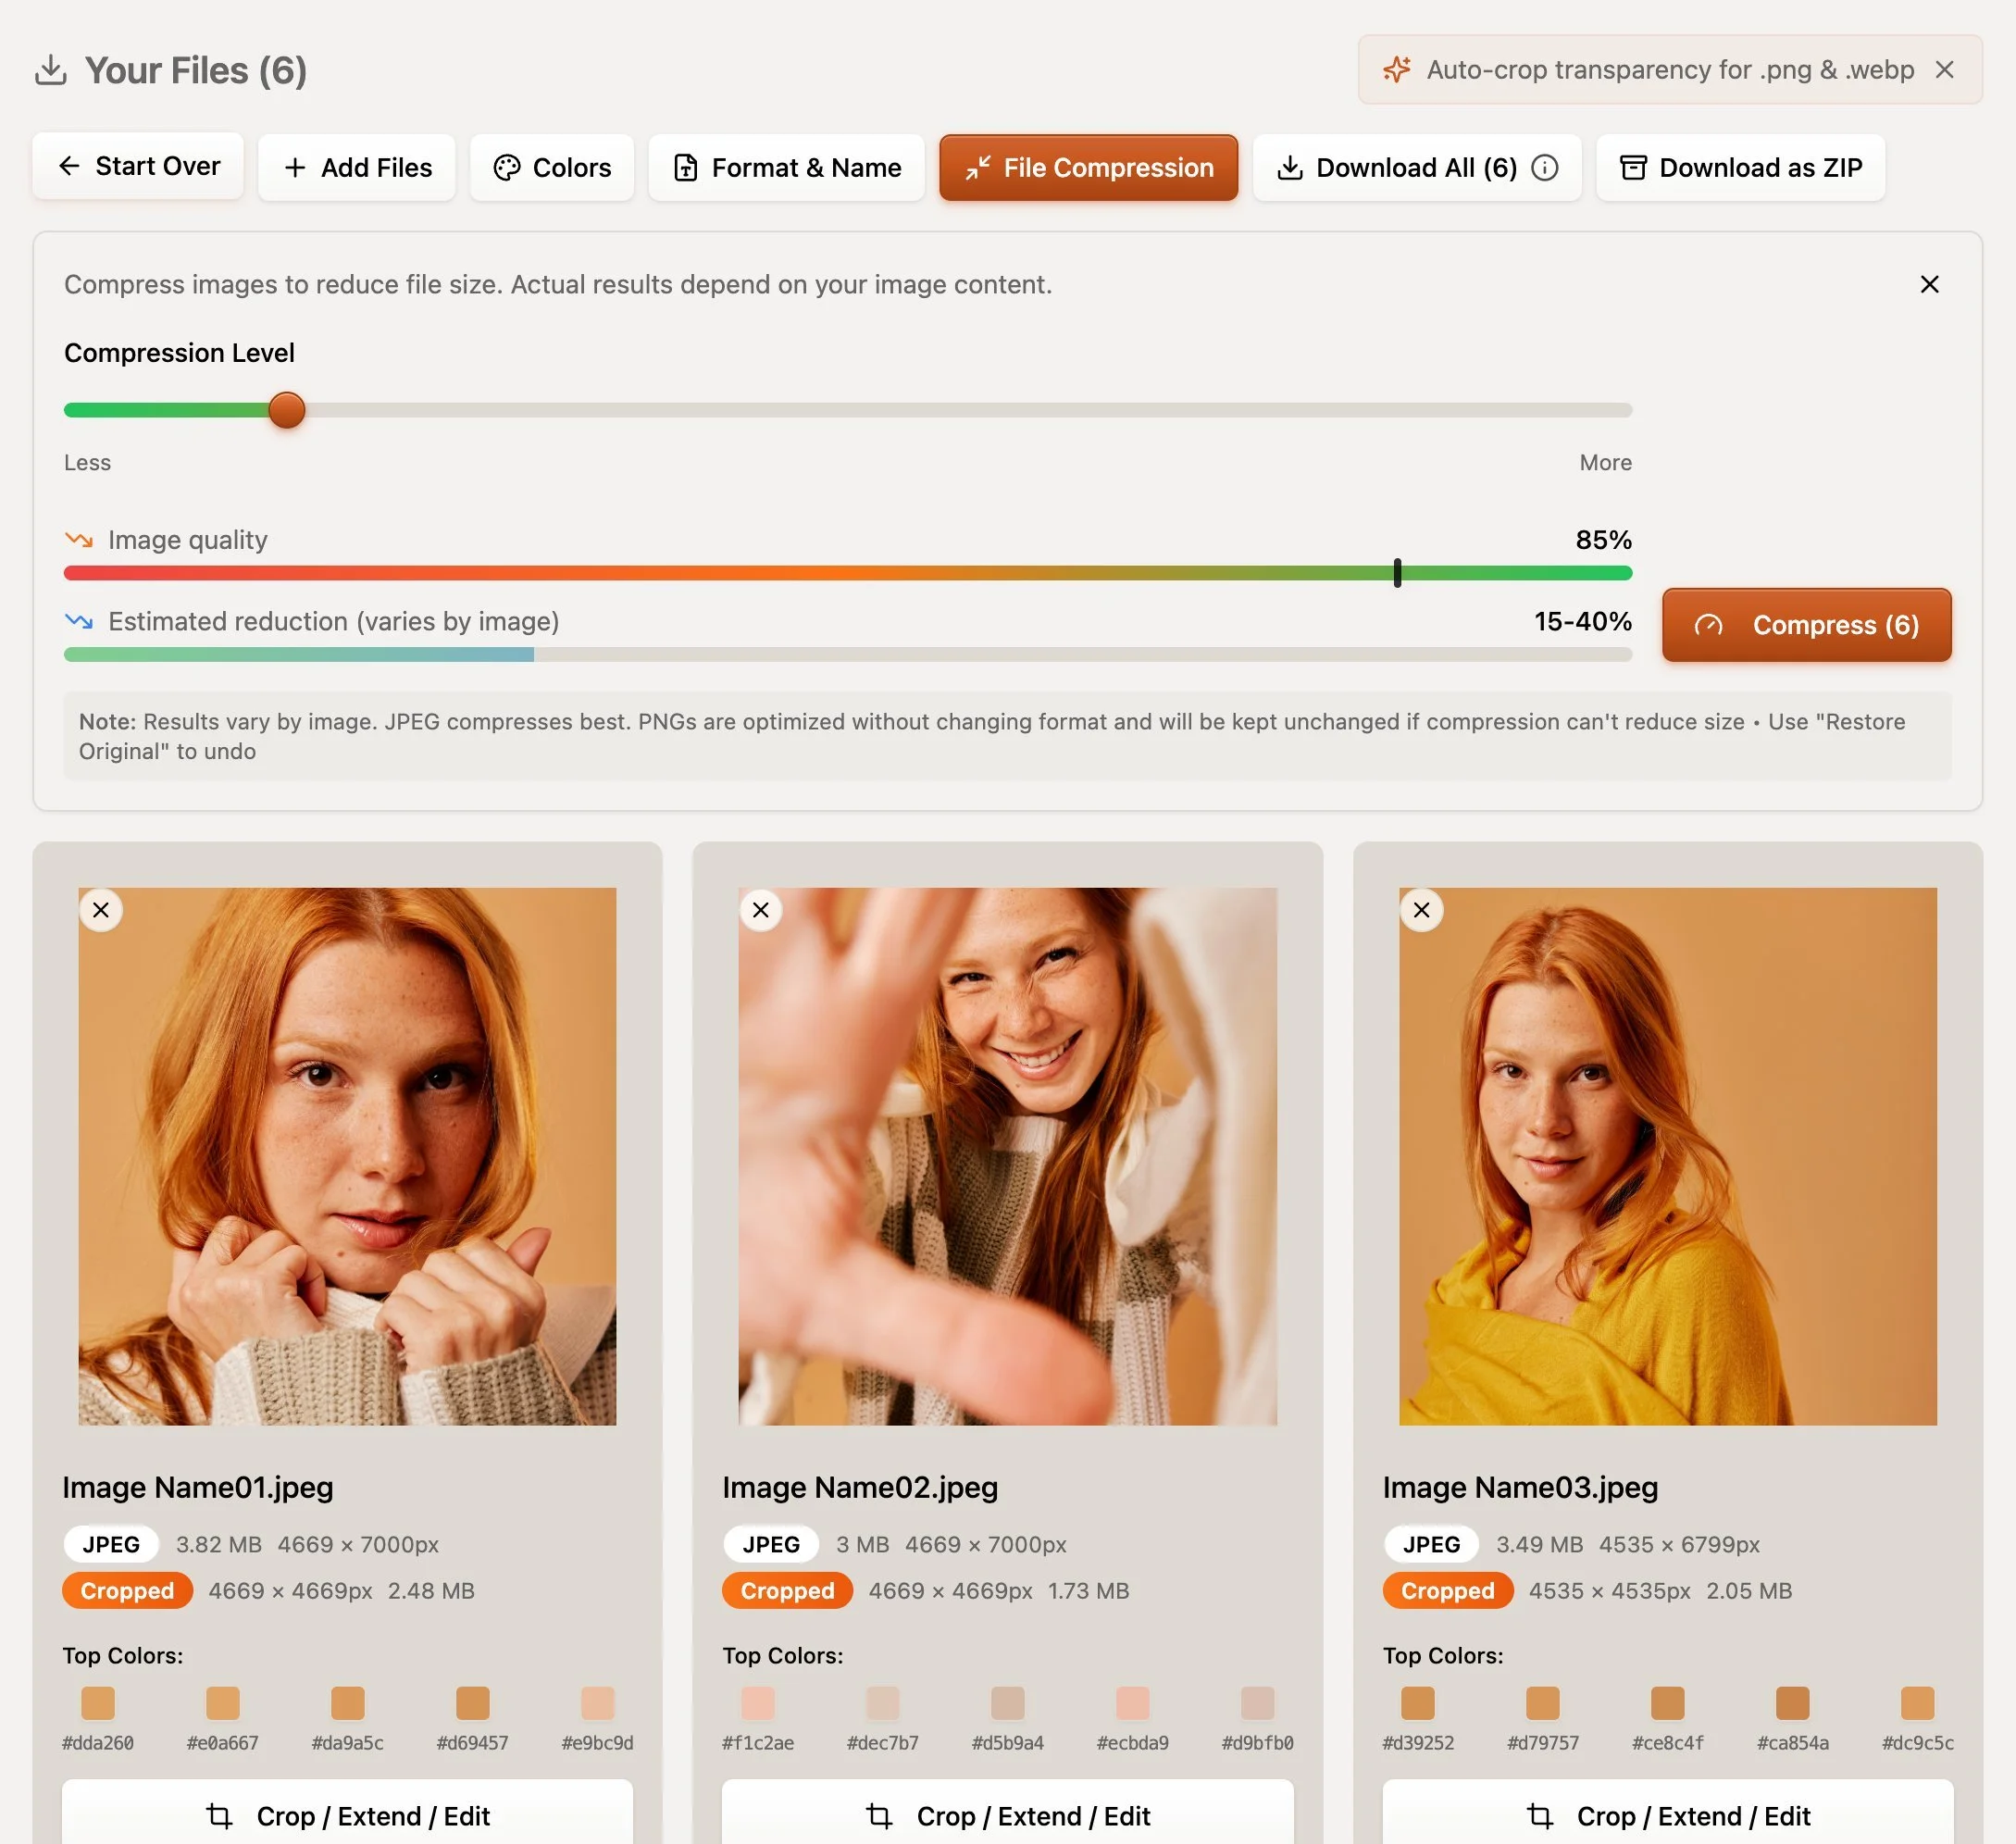This screenshot has width=2016, height=1844.
Task: Select the #dda260 color swatch
Action: (x=98, y=1702)
